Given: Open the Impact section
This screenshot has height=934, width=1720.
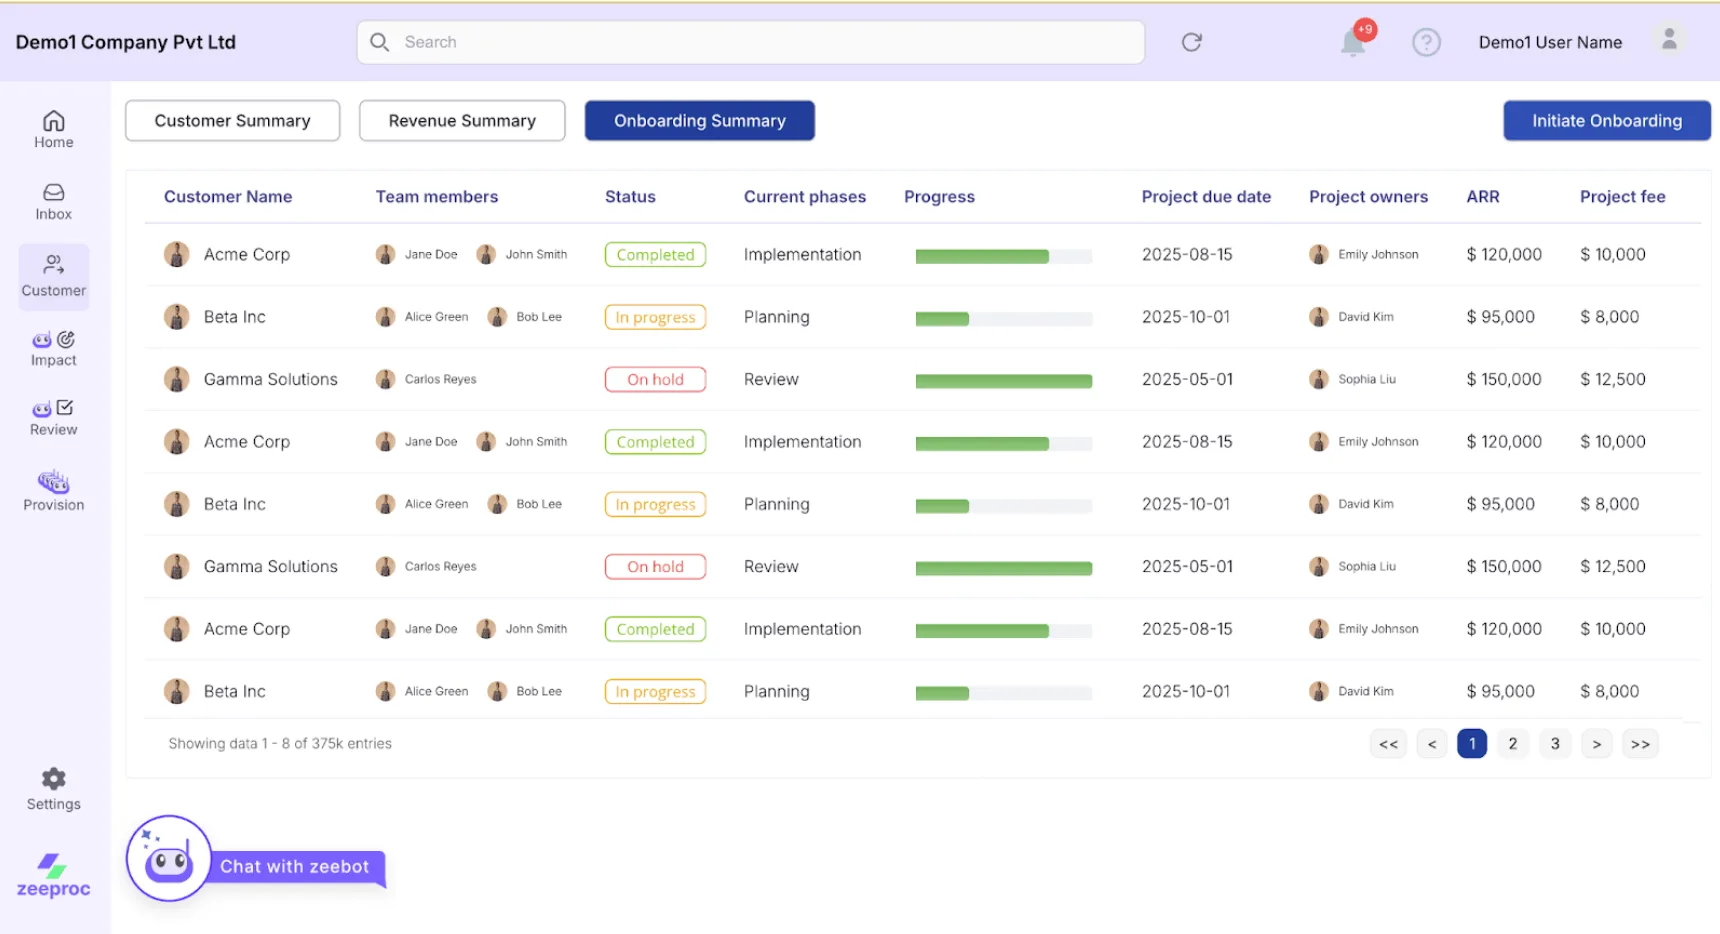Looking at the screenshot, I should click(53, 347).
